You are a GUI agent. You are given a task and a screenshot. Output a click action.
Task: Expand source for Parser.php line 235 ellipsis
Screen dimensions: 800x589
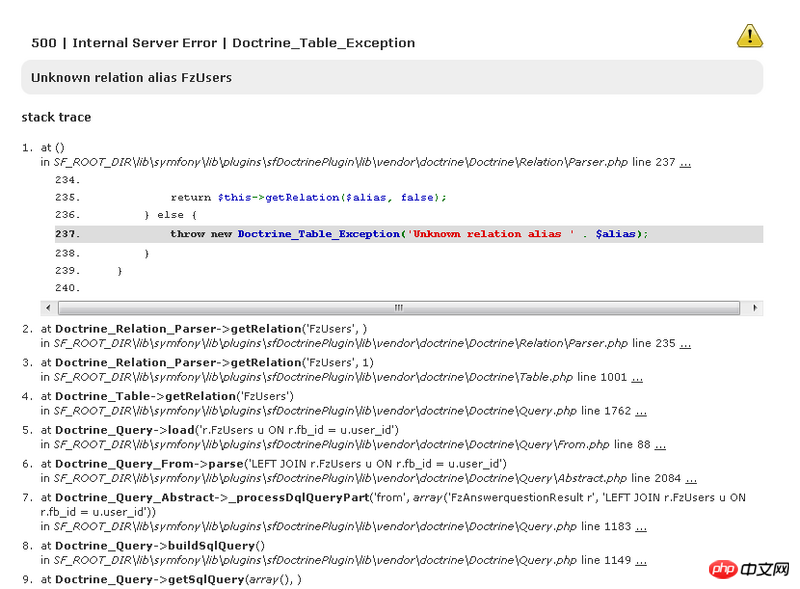click(x=685, y=344)
